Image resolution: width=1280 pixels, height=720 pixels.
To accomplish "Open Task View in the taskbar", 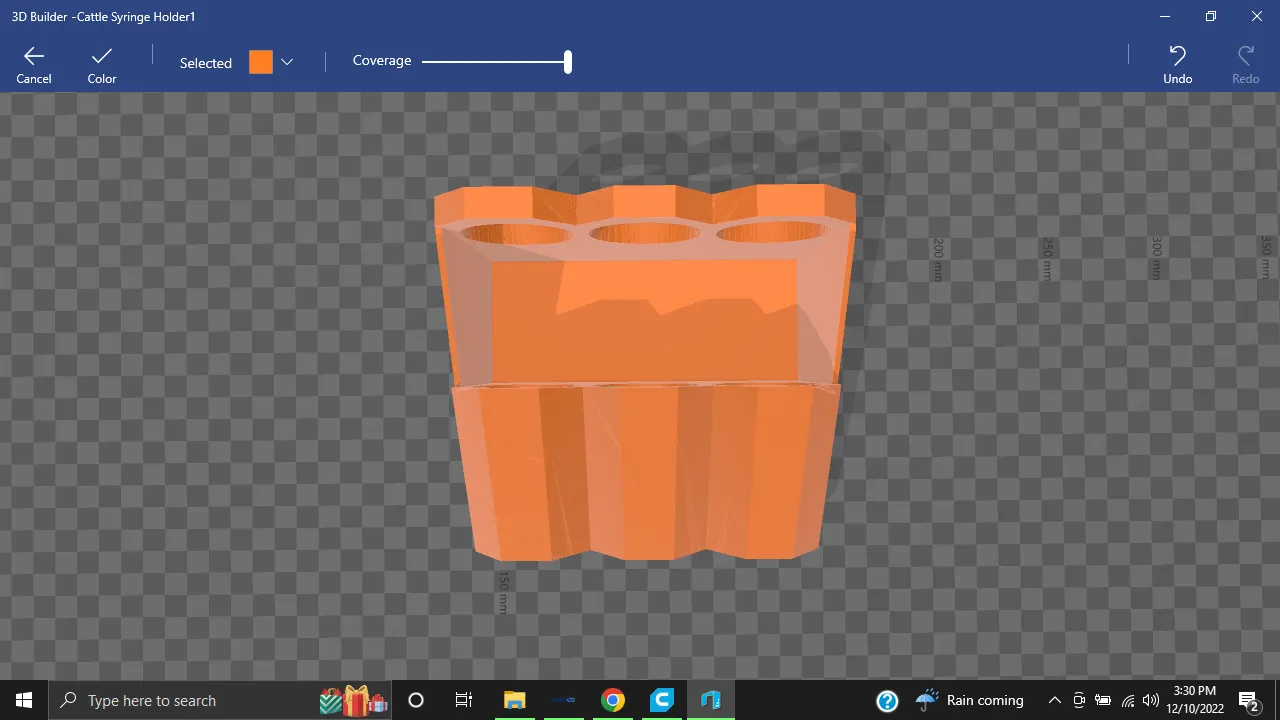I will click(464, 700).
